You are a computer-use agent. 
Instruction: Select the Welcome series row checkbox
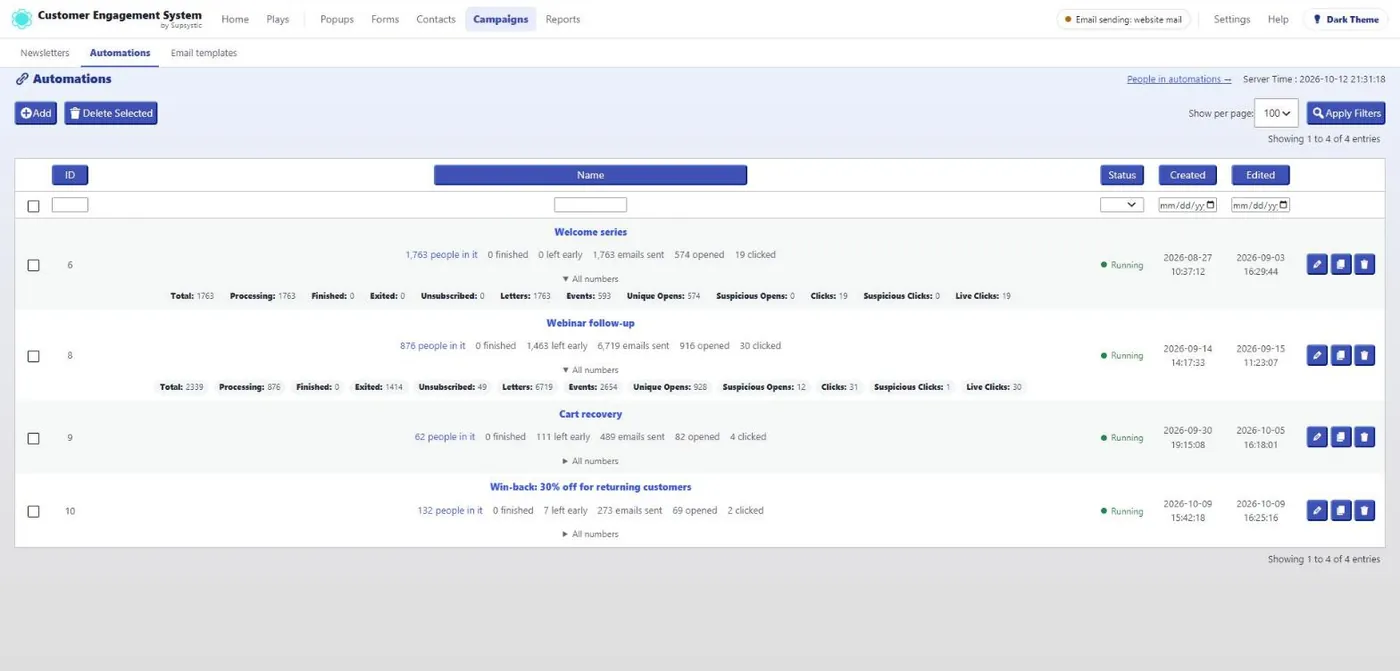click(x=33, y=265)
